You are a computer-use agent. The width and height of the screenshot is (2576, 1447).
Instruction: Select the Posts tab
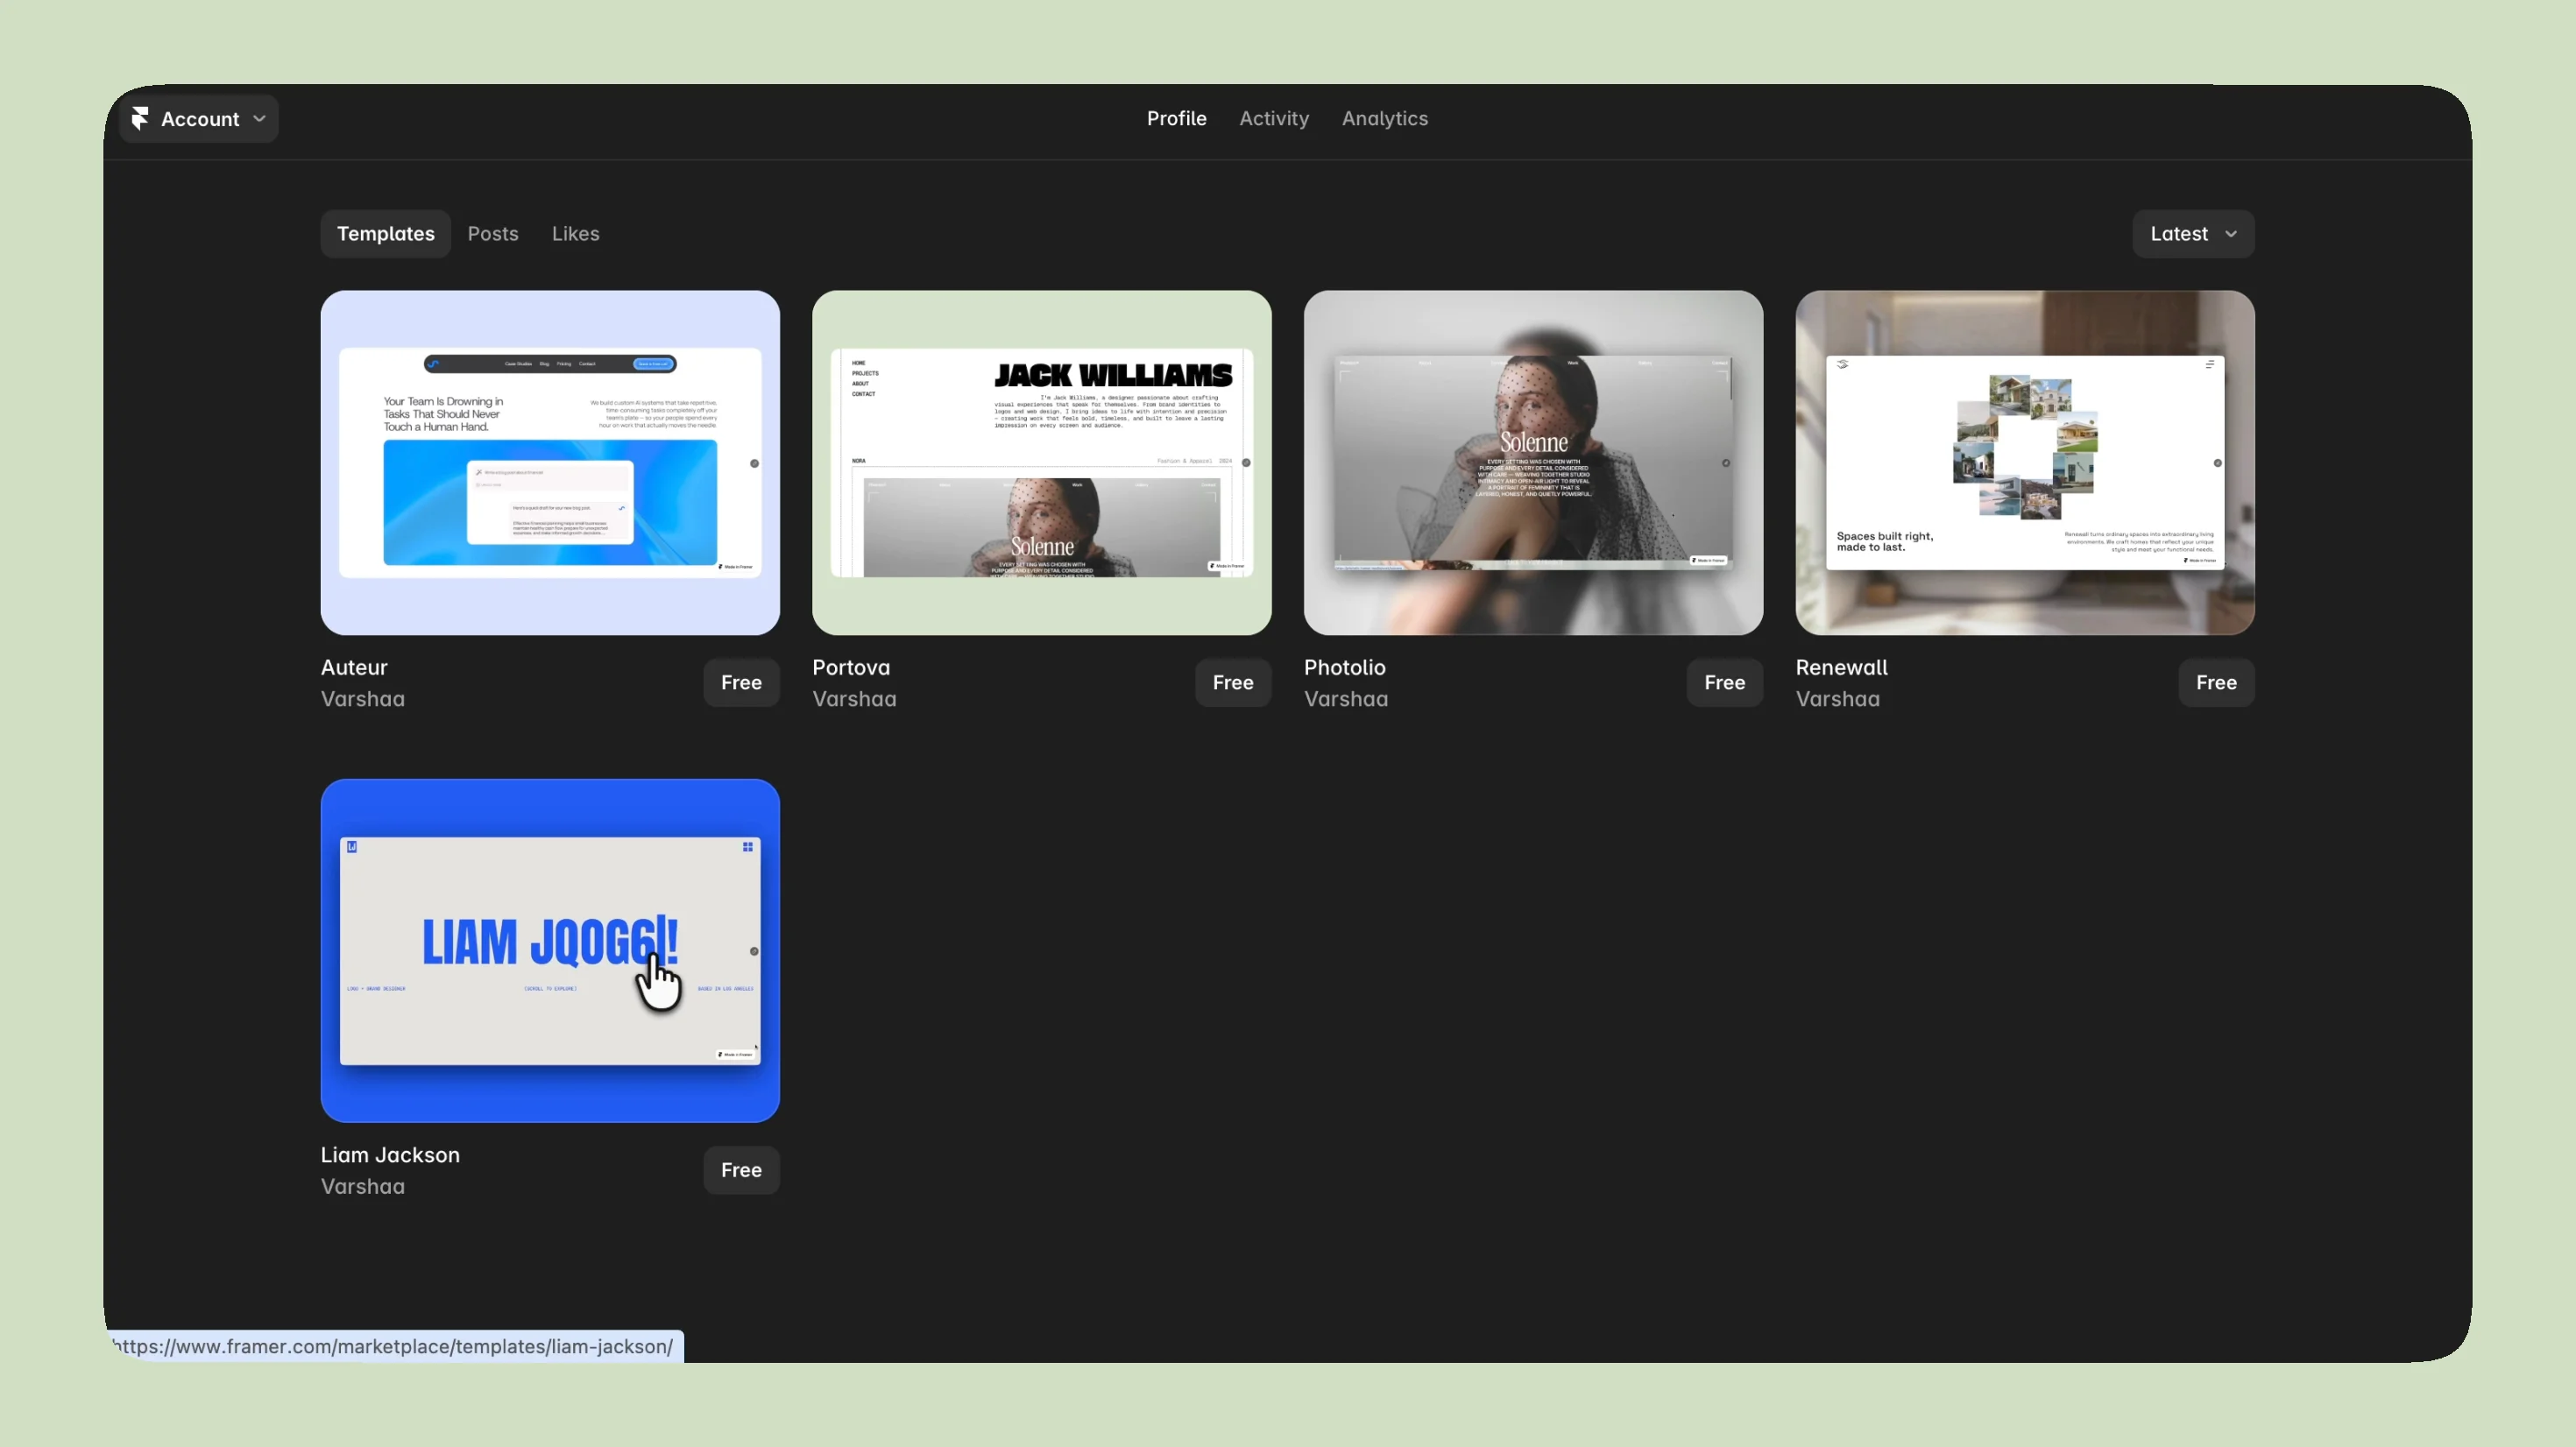coord(493,234)
